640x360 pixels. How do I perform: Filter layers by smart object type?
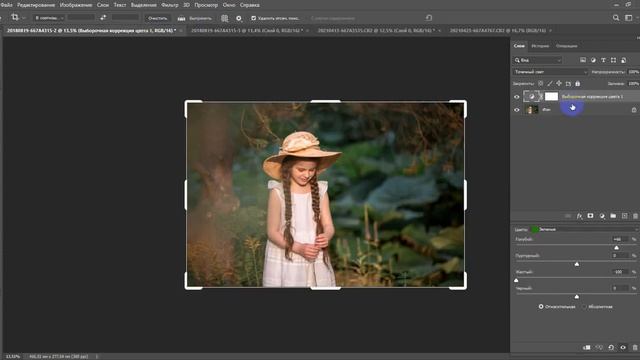click(624, 60)
